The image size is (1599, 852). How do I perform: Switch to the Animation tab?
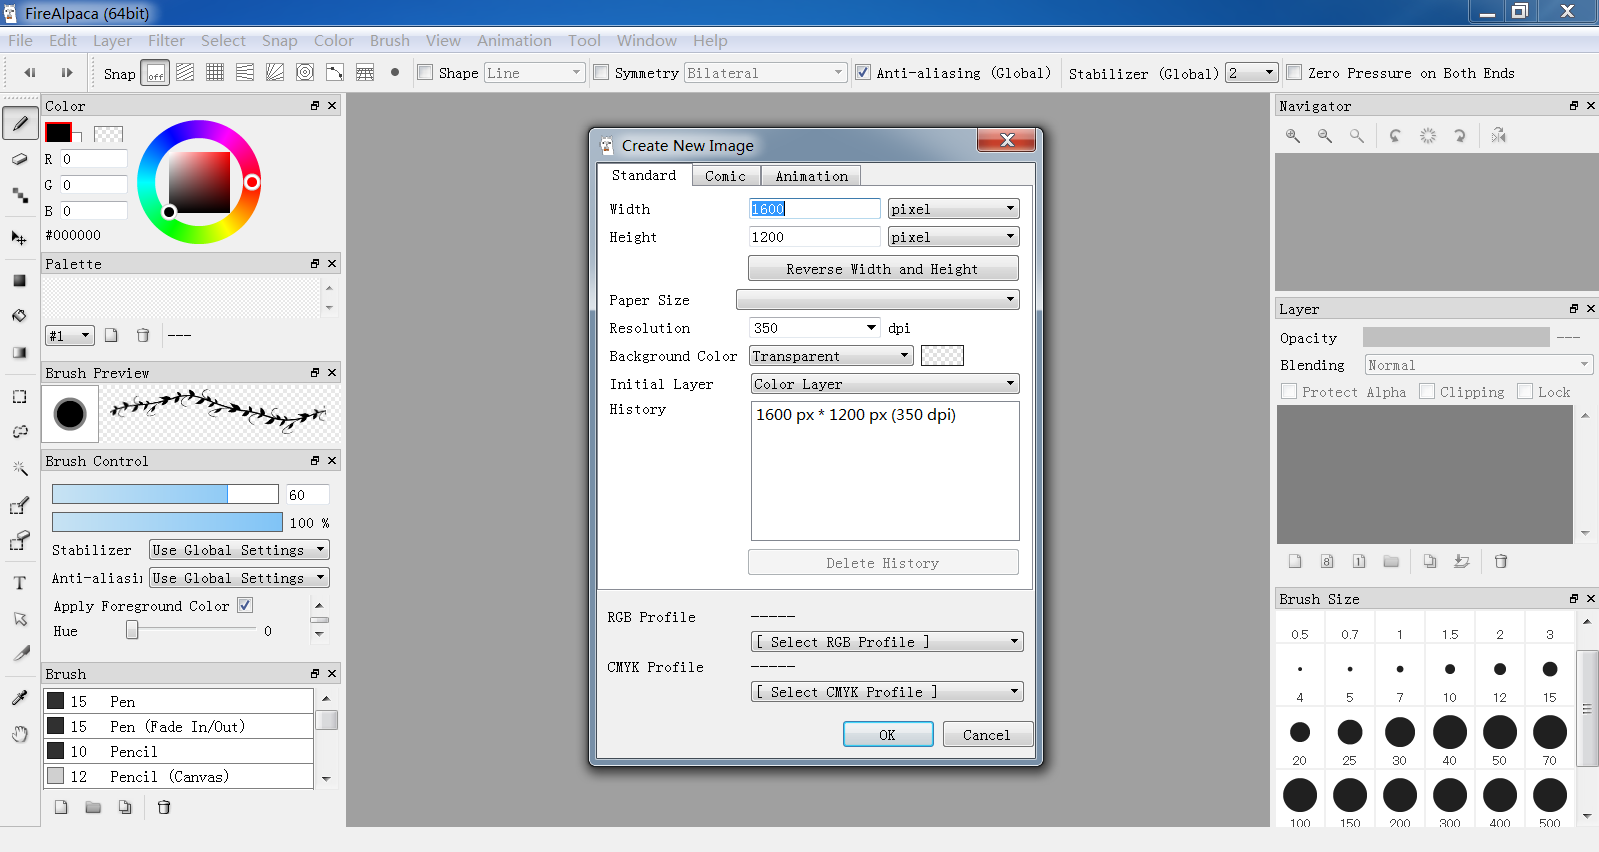point(811,176)
